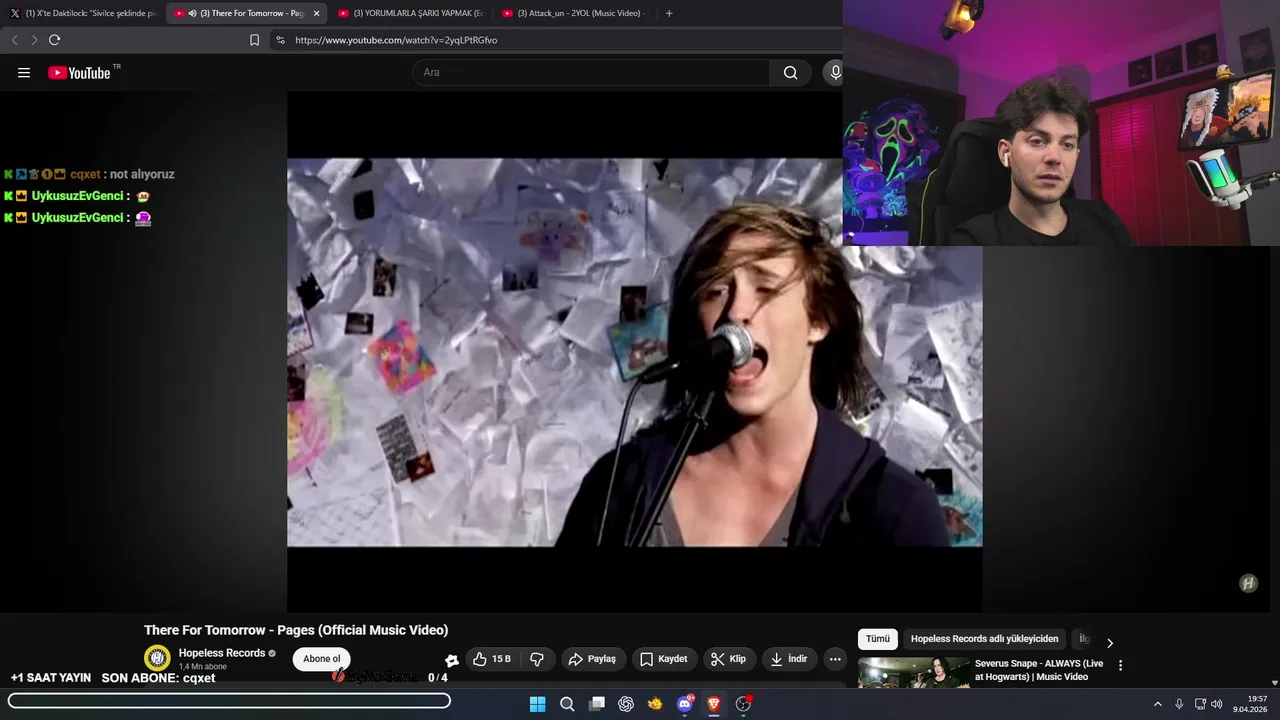This screenshot has width=1280, height=720.
Task: Open the Hopeless Records channel name link
Action: pyautogui.click(x=221, y=653)
